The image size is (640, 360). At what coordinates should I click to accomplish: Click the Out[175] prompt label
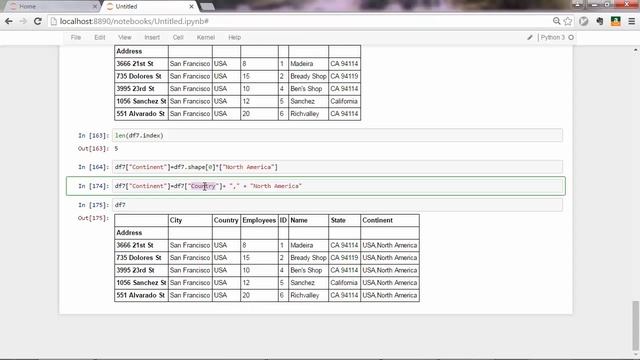pos(93,218)
